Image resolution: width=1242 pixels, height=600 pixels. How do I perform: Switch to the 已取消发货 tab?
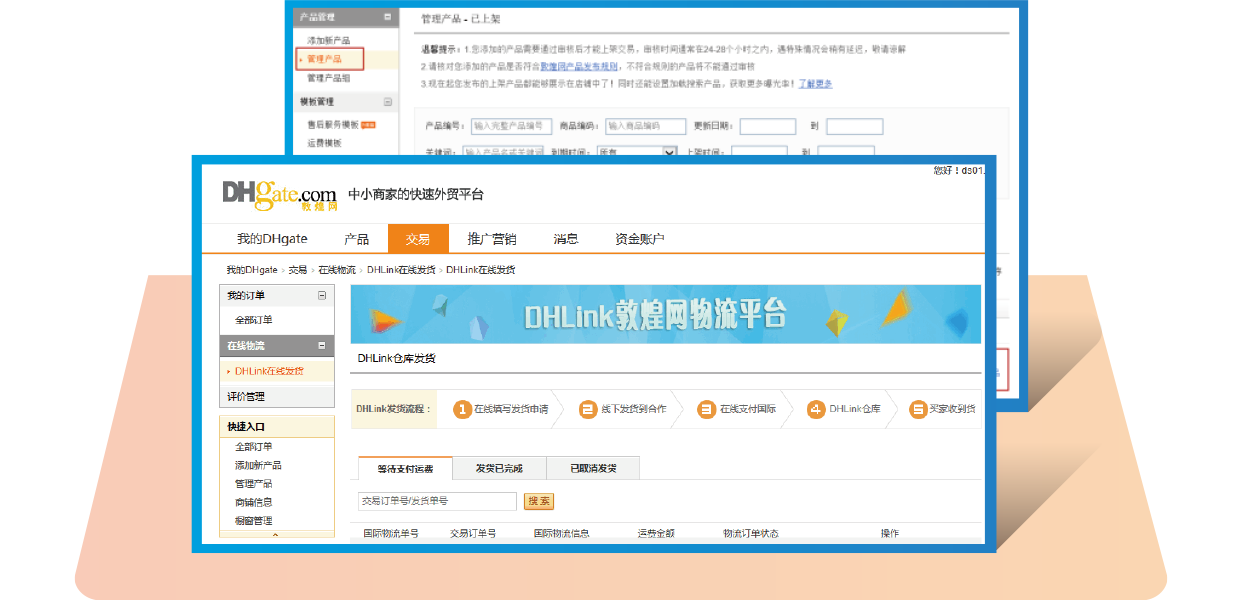point(593,468)
